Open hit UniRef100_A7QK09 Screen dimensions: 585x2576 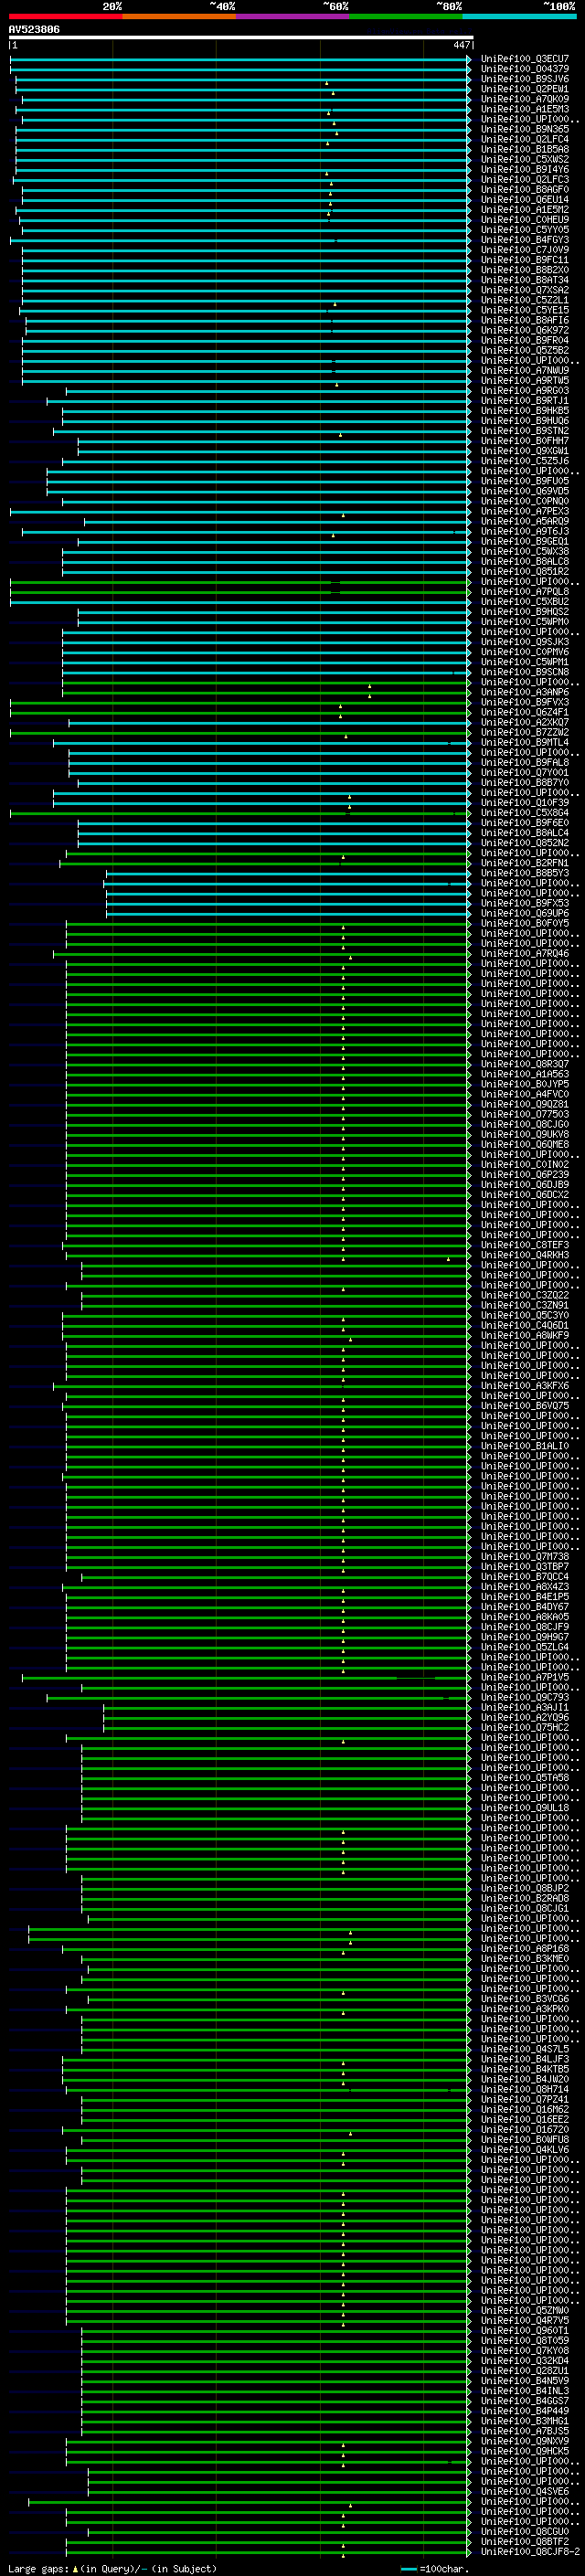pos(524,99)
